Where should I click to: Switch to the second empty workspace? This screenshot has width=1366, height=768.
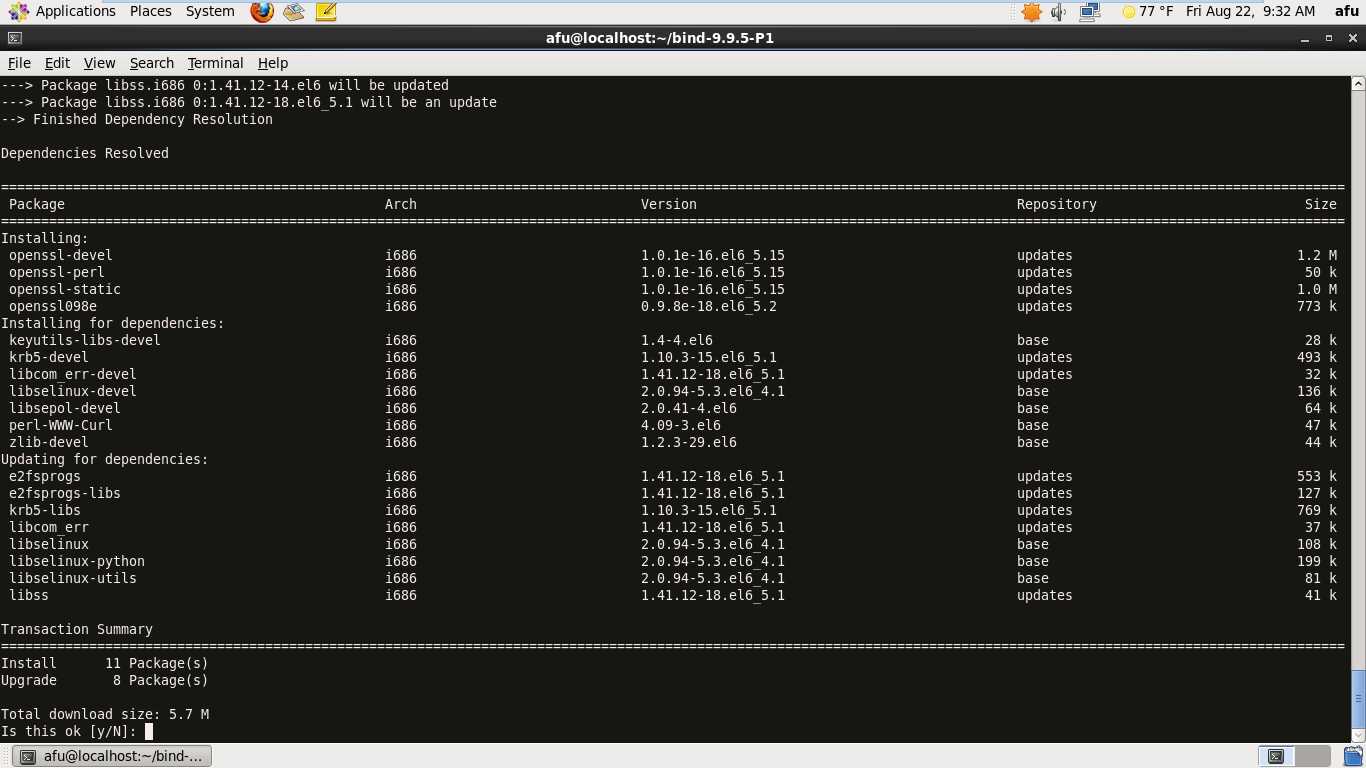pos(1312,756)
